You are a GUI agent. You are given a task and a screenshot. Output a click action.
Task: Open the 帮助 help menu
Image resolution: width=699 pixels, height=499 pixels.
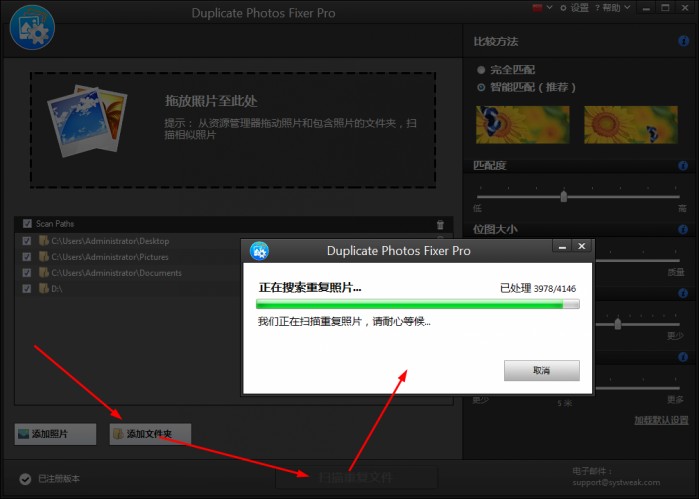[612, 8]
